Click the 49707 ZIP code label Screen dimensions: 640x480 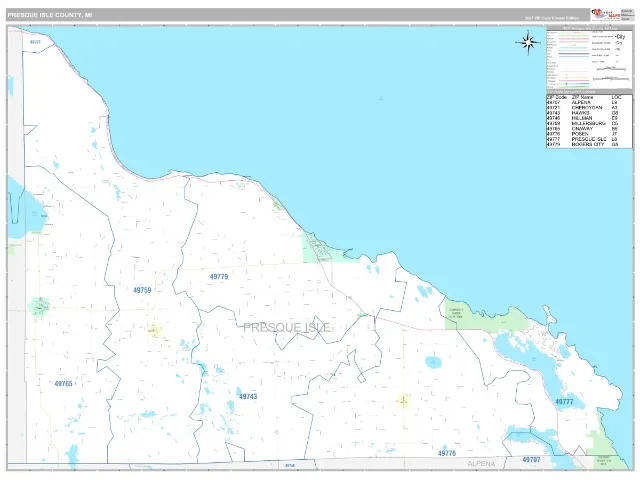[531, 460]
